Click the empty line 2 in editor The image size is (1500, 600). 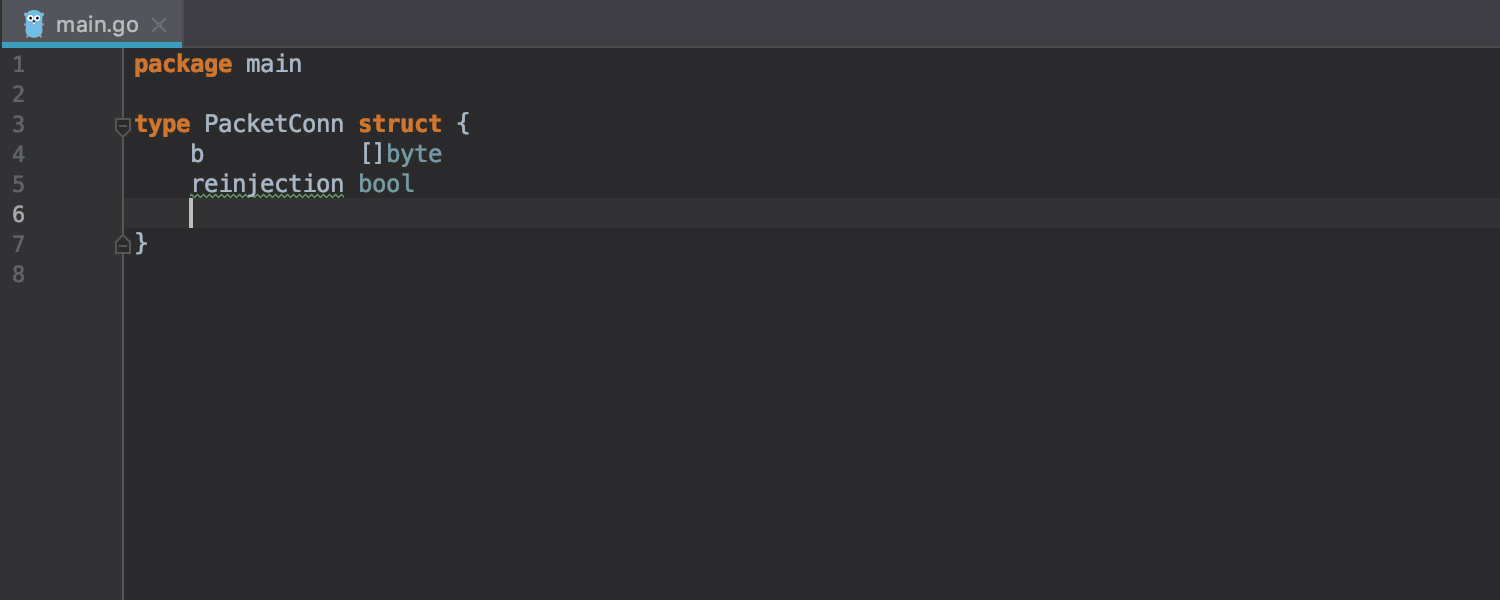(811, 94)
